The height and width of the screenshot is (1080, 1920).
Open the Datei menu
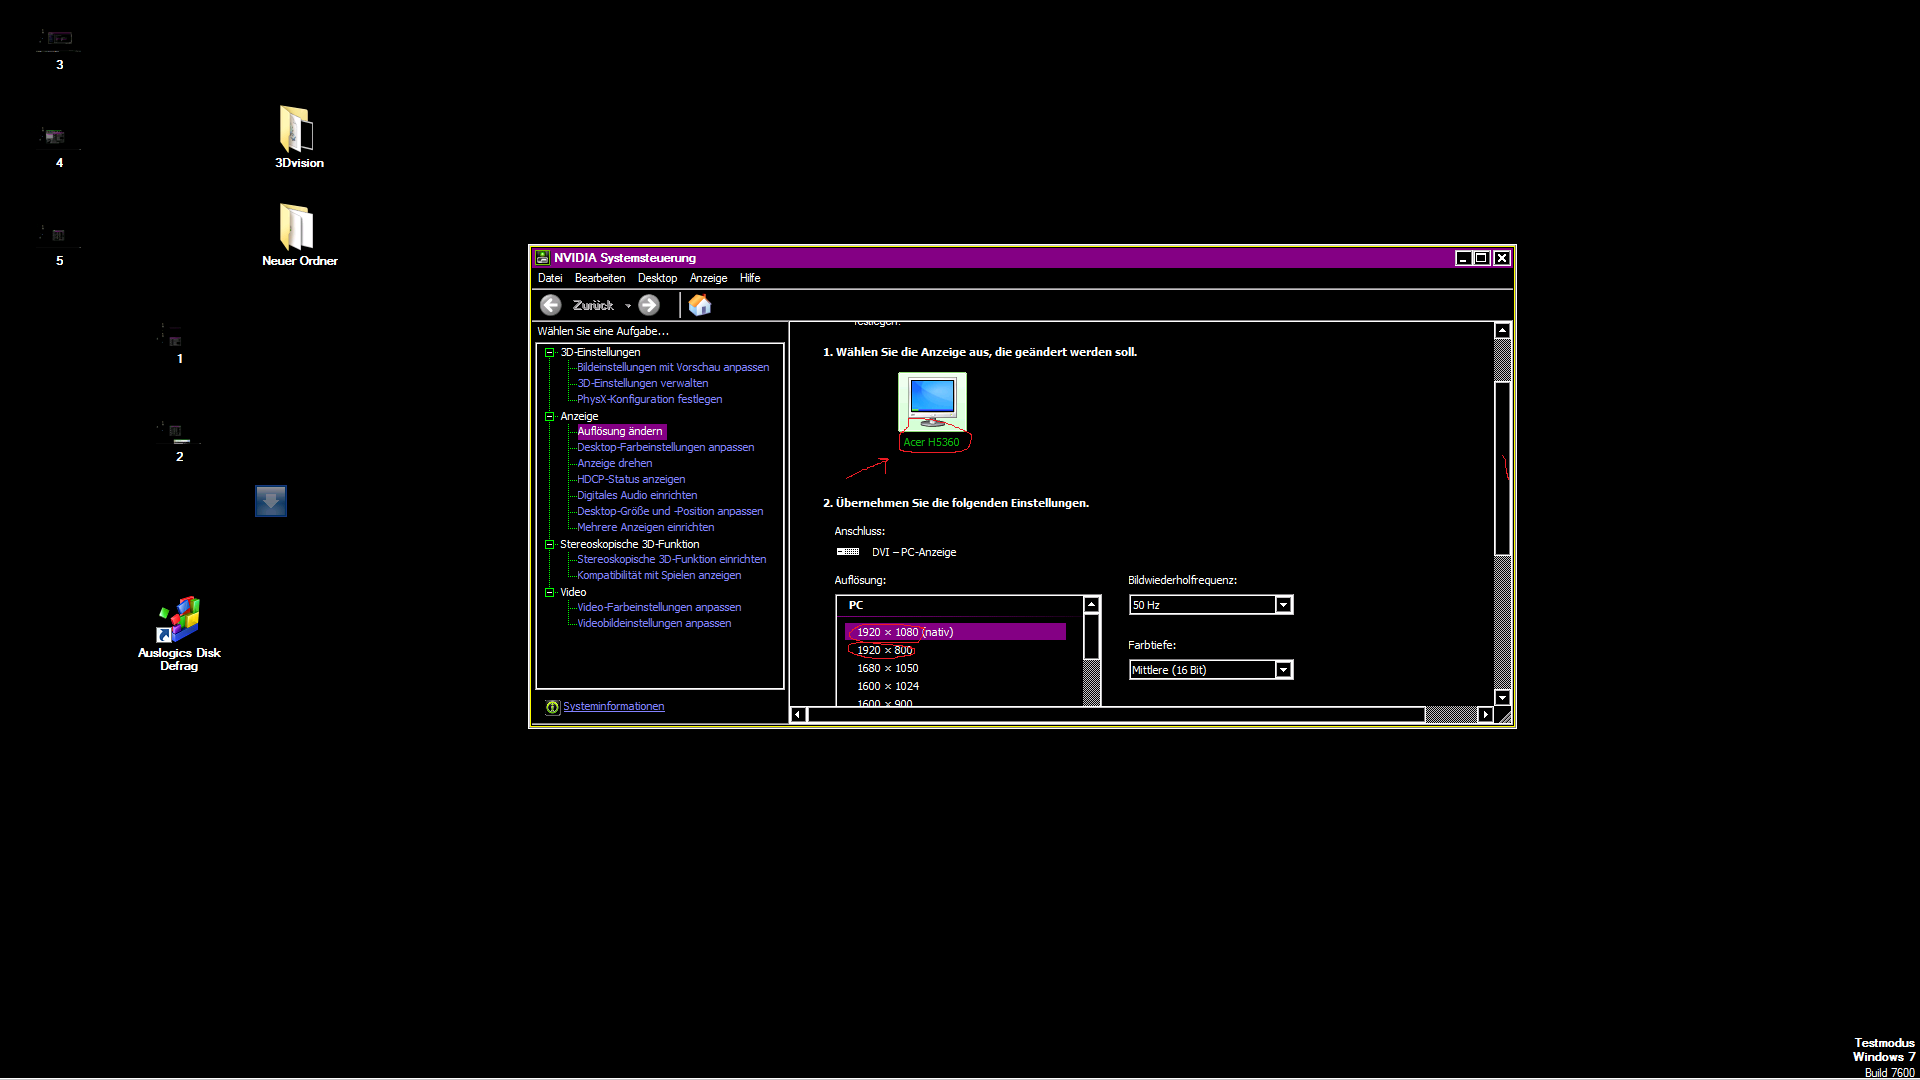(550, 278)
